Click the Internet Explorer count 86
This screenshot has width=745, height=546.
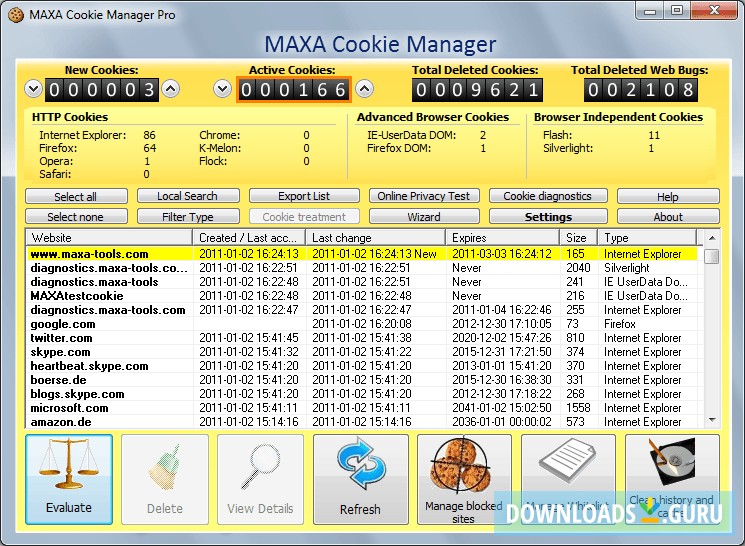click(149, 135)
